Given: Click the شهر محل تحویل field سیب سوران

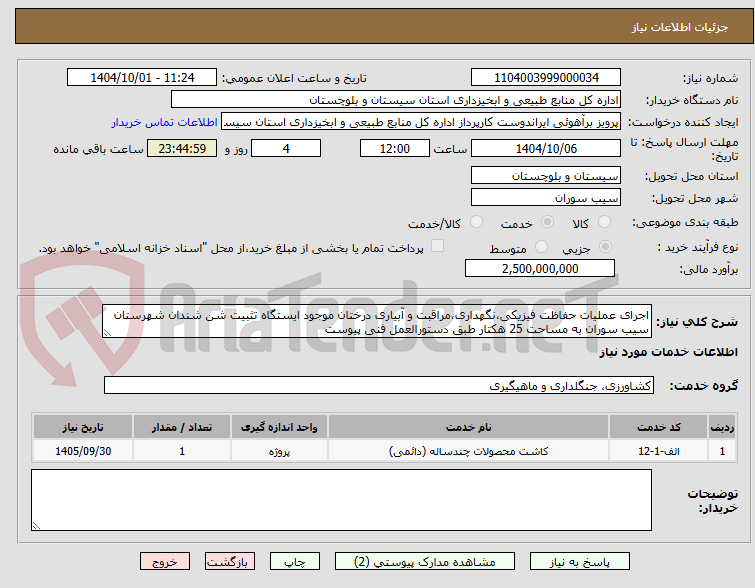Looking at the screenshot, I should [546, 197].
